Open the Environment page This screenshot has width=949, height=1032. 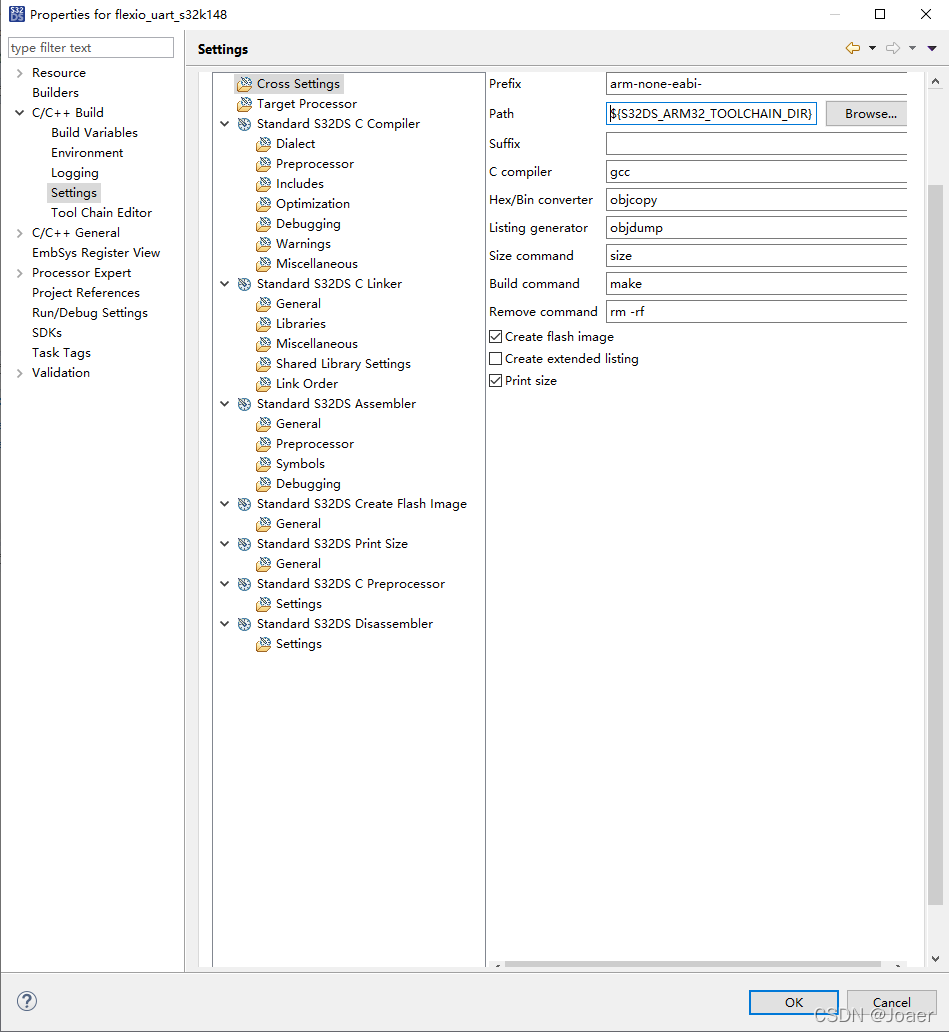(x=87, y=153)
